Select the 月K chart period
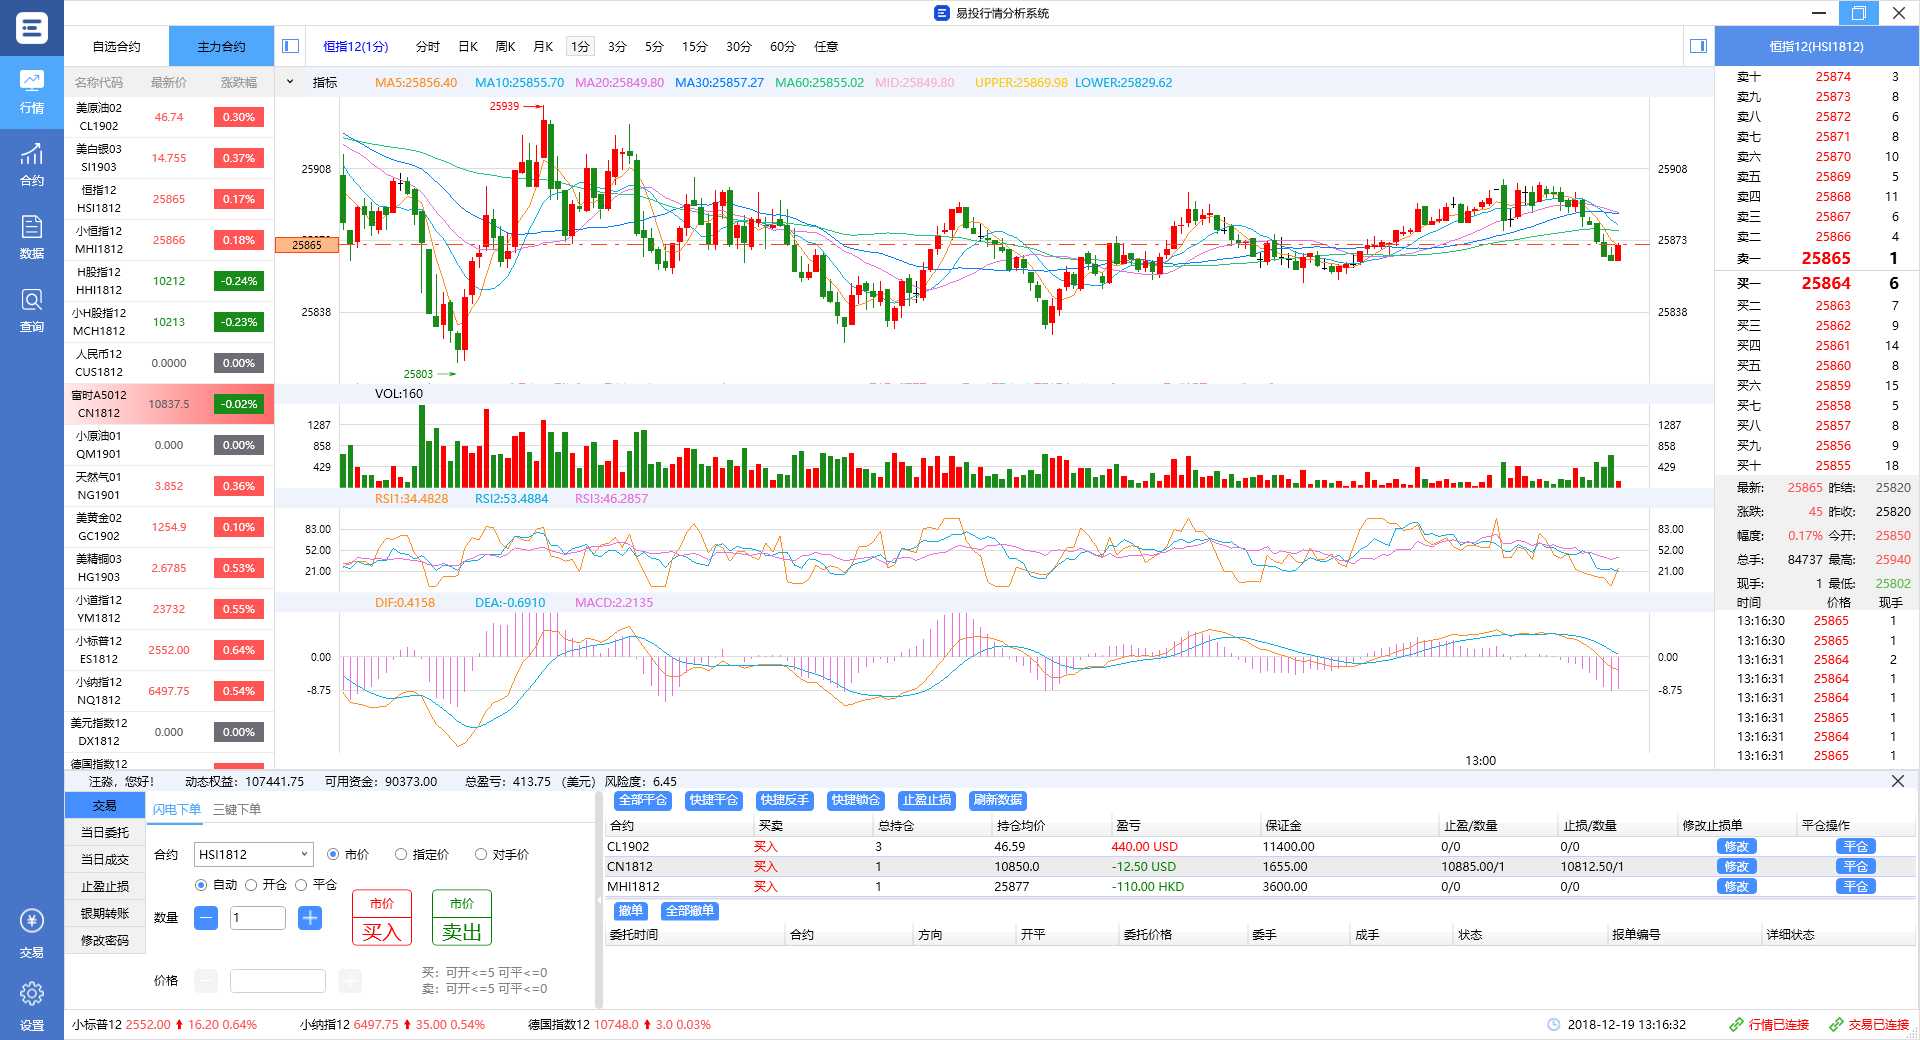Image resolution: width=1920 pixels, height=1040 pixels. (x=543, y=47)
